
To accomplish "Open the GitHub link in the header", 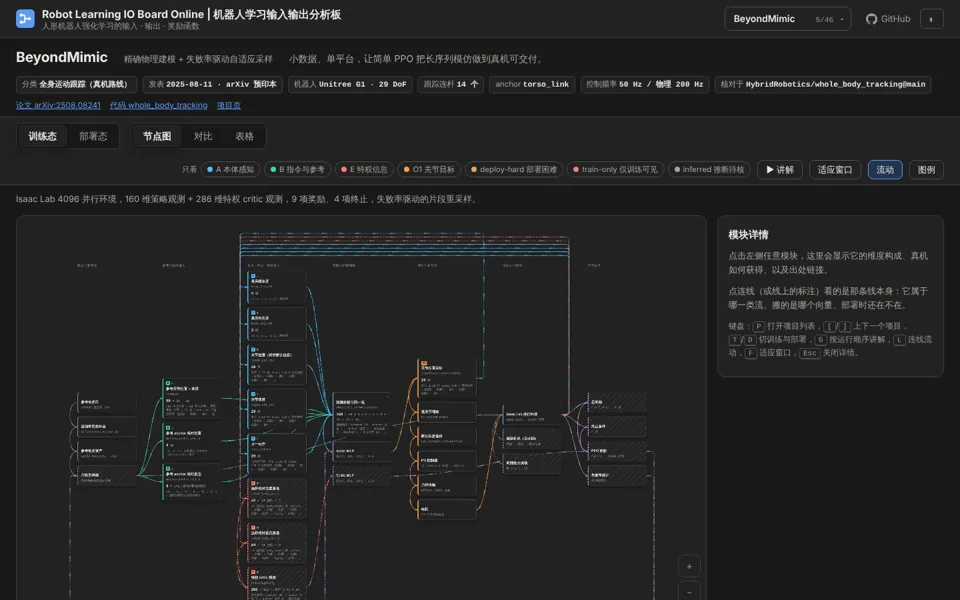I will 888,19.
